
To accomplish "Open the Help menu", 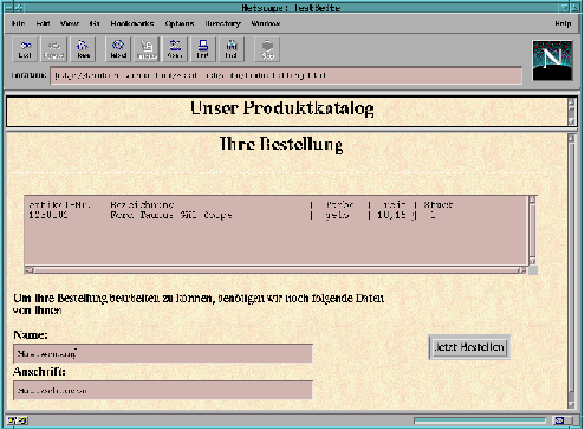I will coord(563,23).
